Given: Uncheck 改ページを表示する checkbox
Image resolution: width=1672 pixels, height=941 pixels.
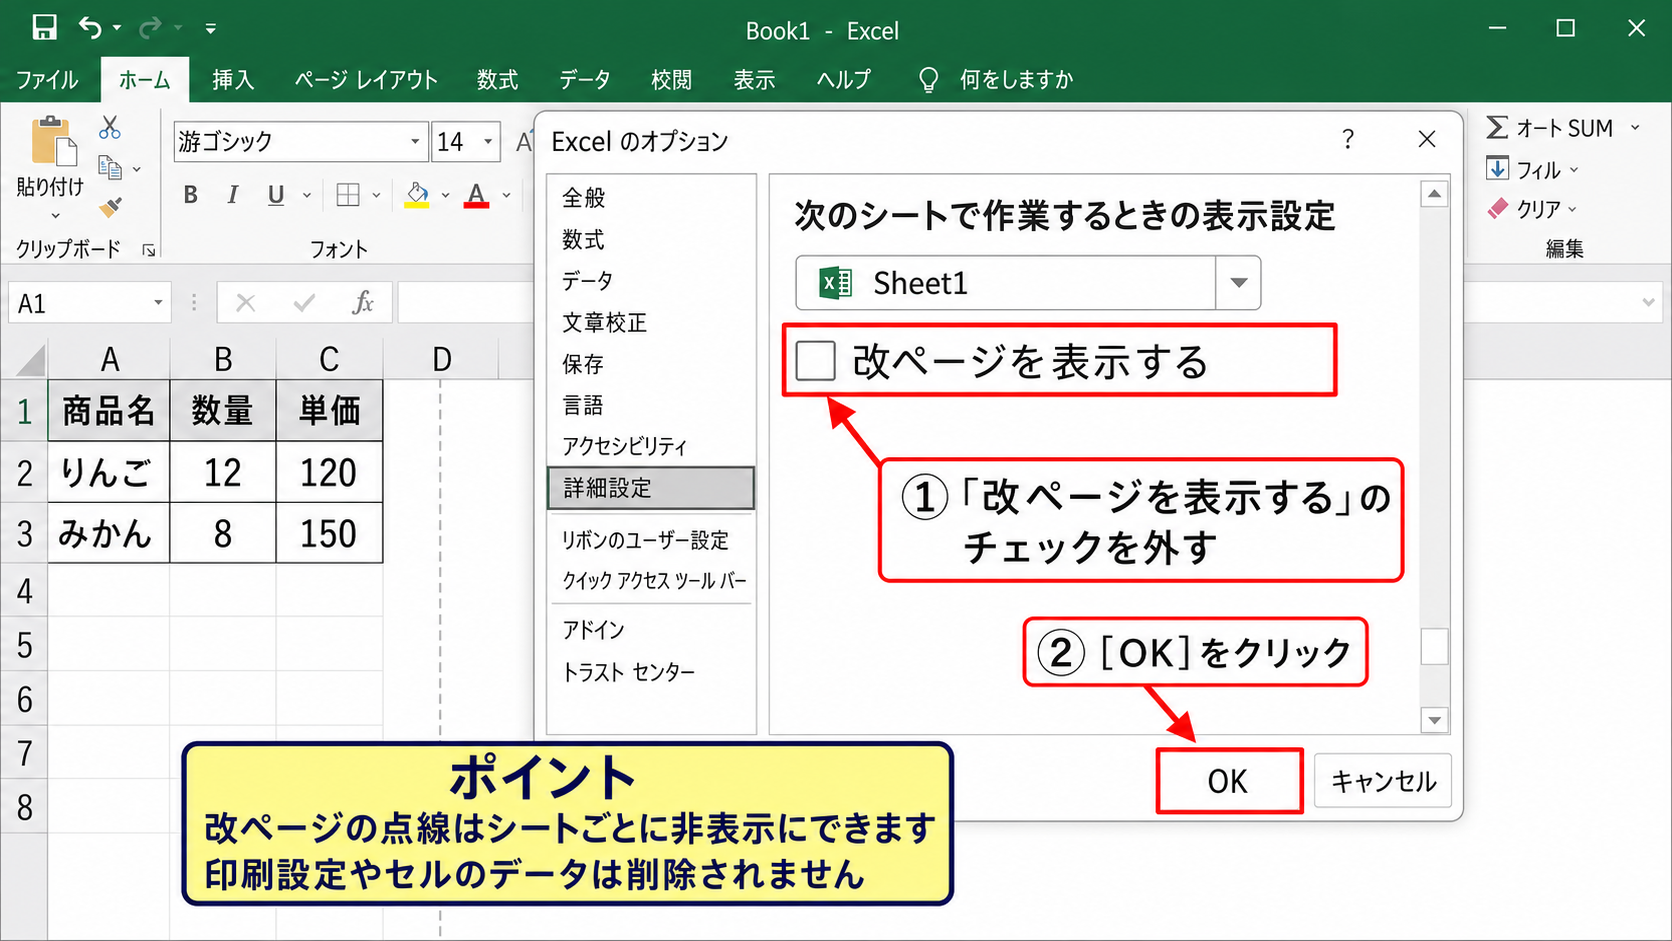Looking at the screenshot, I should [815, 361].
